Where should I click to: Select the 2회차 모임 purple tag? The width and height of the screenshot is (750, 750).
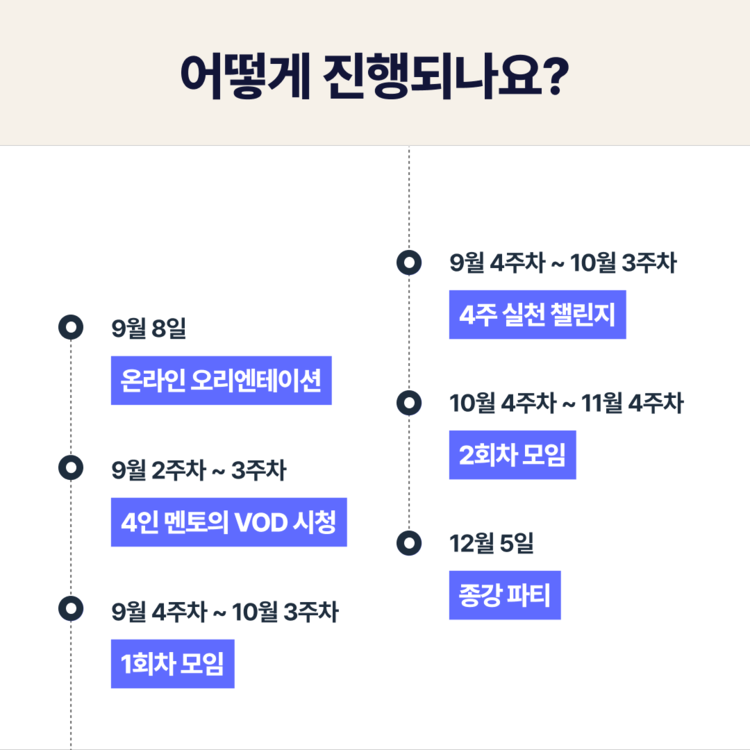point(512,456)
